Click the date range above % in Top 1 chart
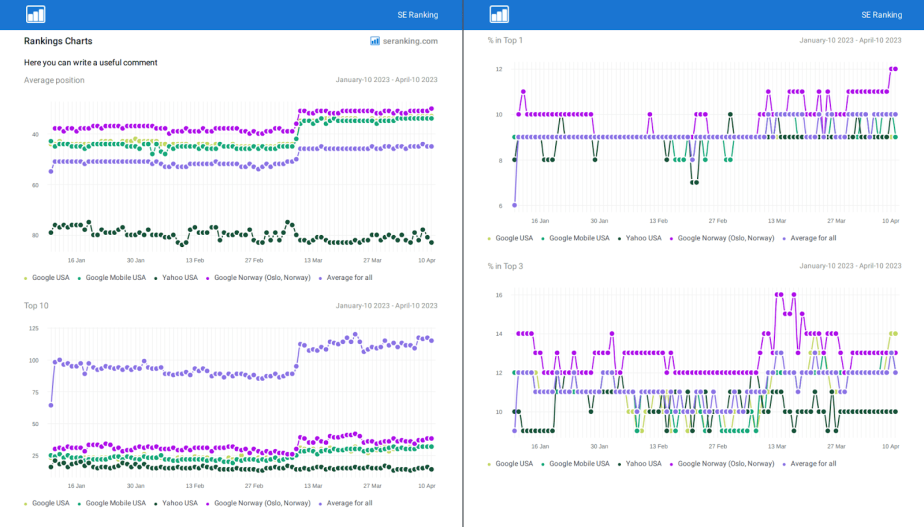The width and height of the screenshot is (924, 527). (850, 41)
